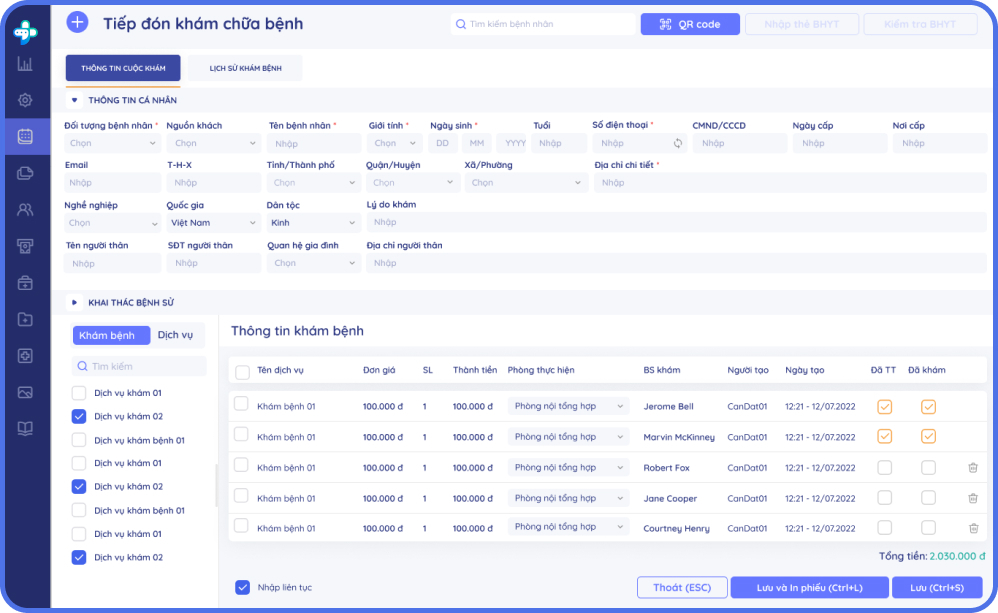Delete the Jane Cooper row with trash icon
This screenshot has height=613, width=998.
point(973,498)
